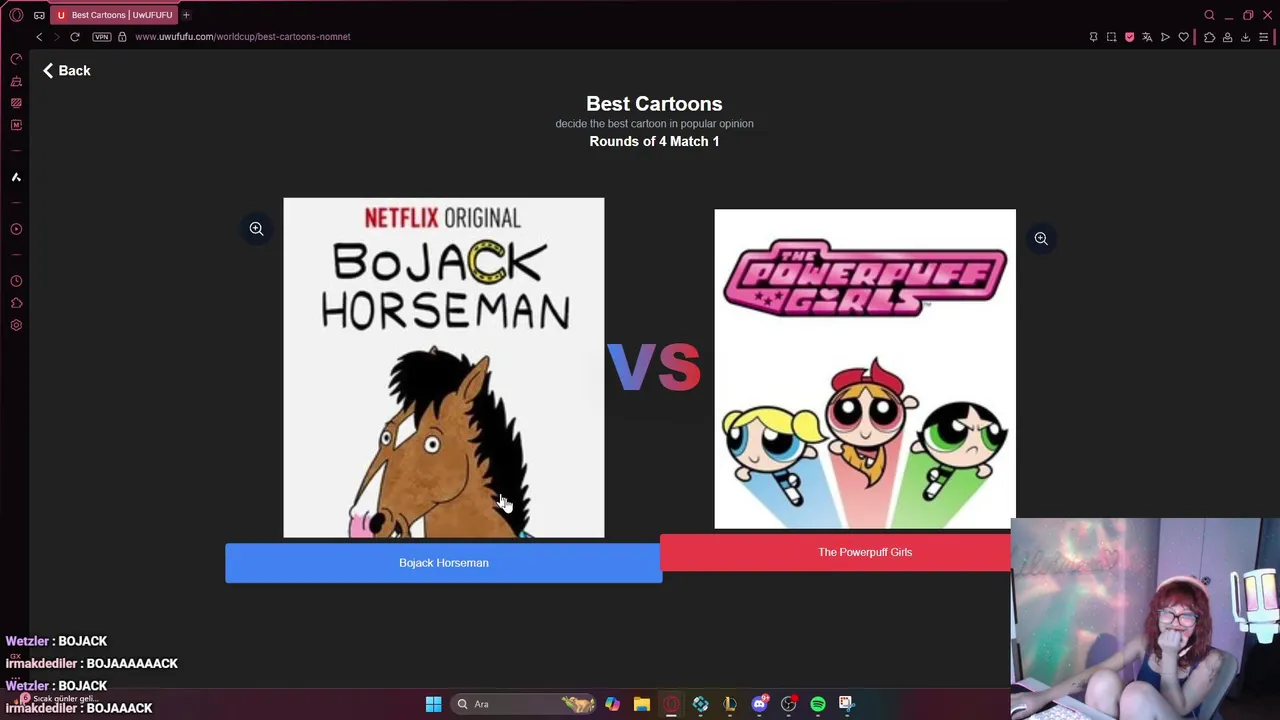
Task: Open a new browser tab
Action: point(186,15)
